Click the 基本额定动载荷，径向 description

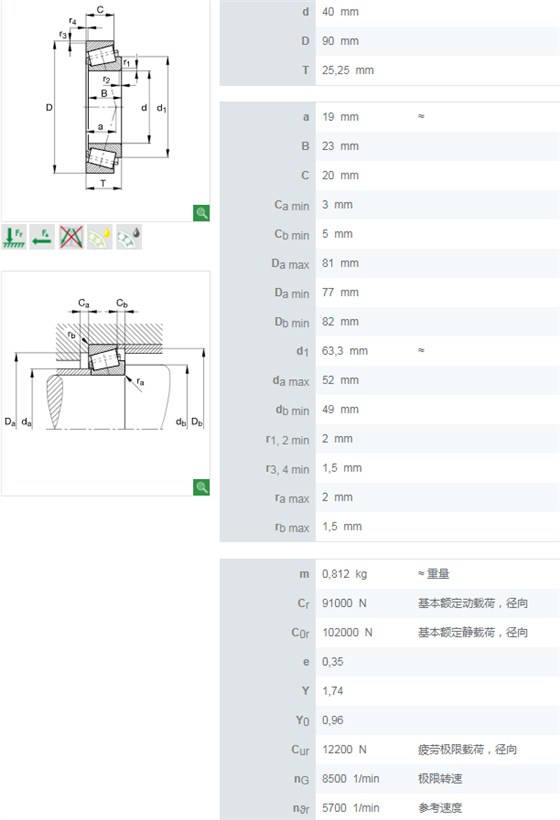coord(473,603)
